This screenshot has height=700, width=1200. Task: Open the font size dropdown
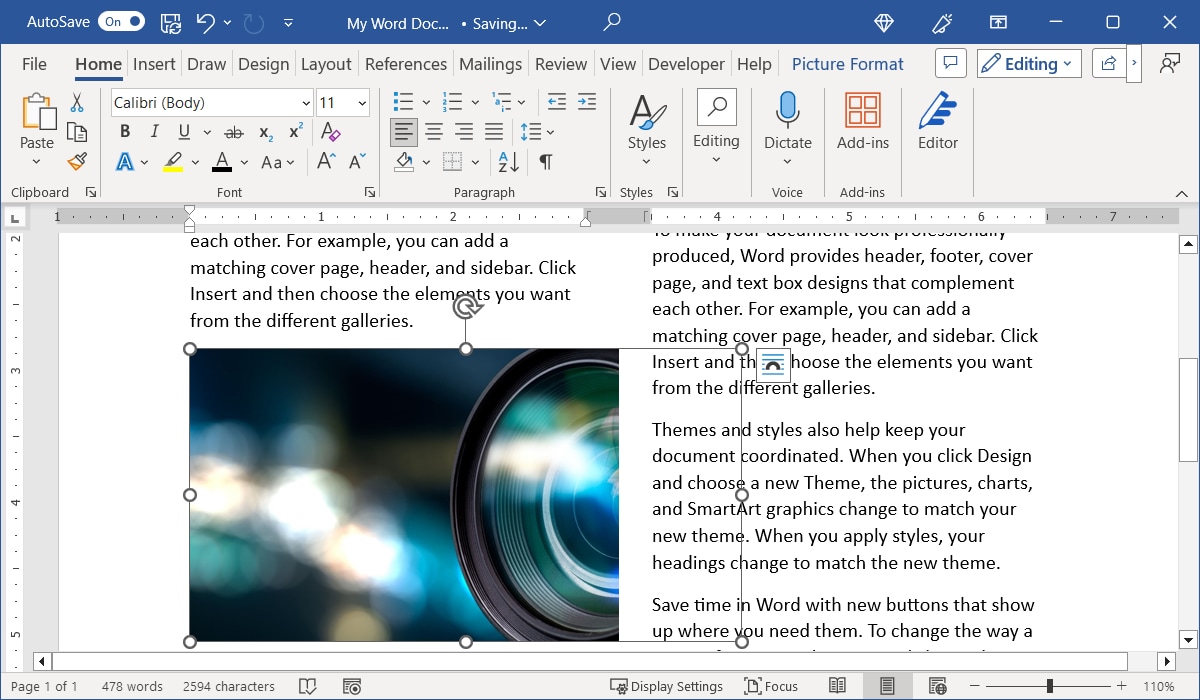click(x=360, y=102)
